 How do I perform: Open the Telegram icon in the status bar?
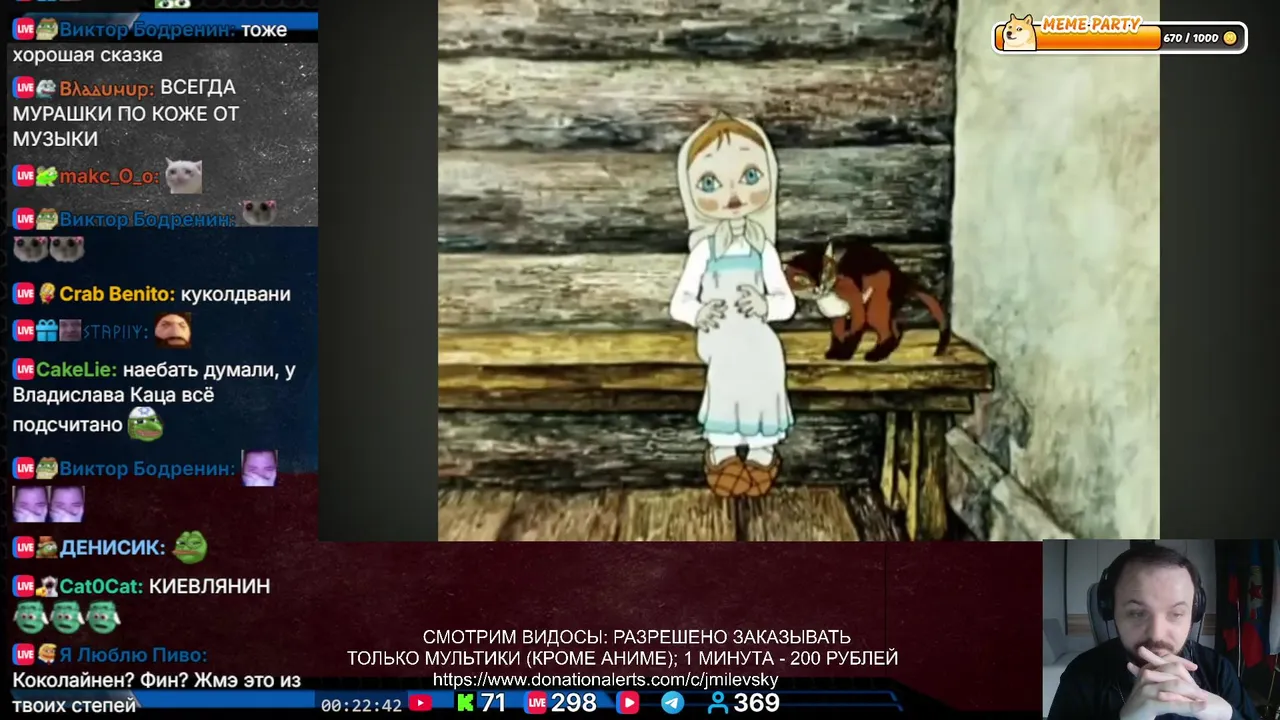point(673,703)
